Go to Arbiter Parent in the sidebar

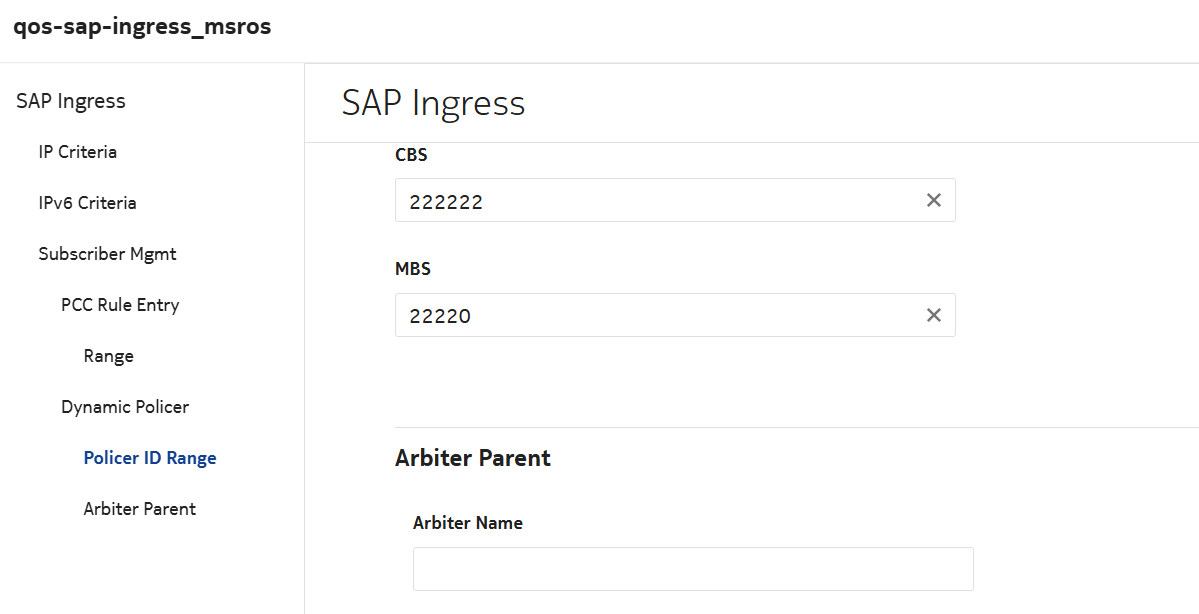[140, 509]
